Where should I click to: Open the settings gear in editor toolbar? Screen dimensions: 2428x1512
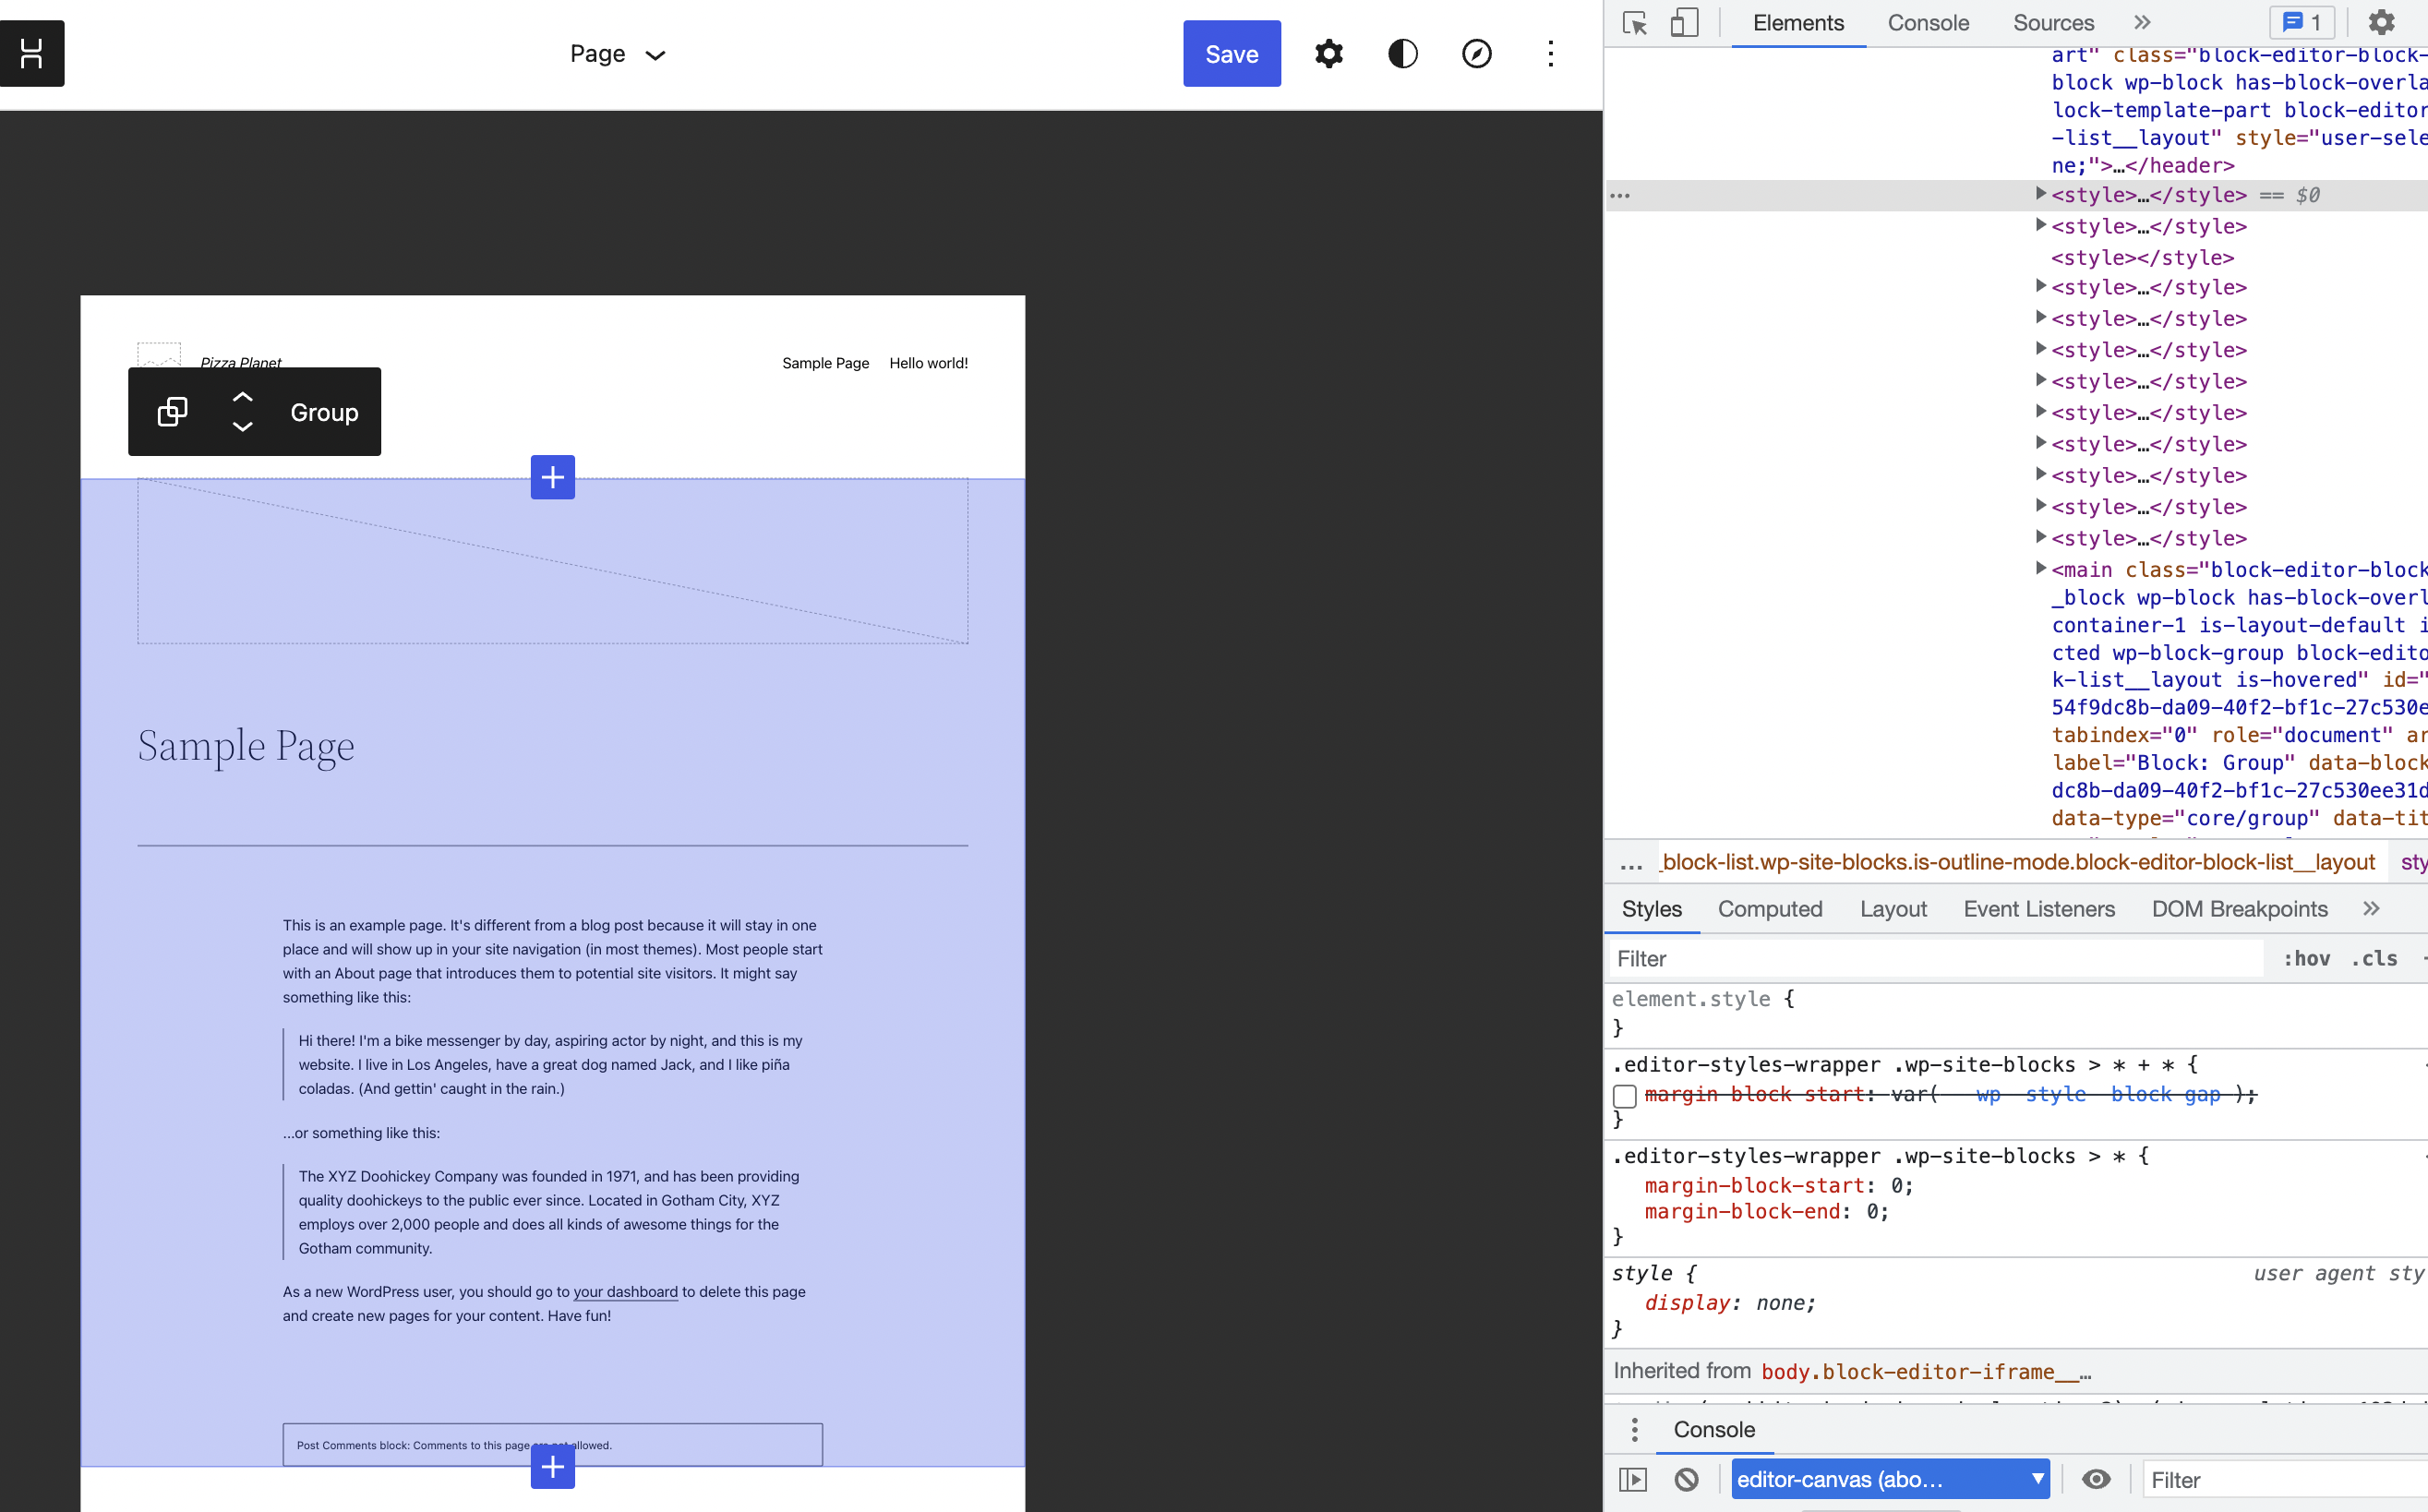[1328, 54]
